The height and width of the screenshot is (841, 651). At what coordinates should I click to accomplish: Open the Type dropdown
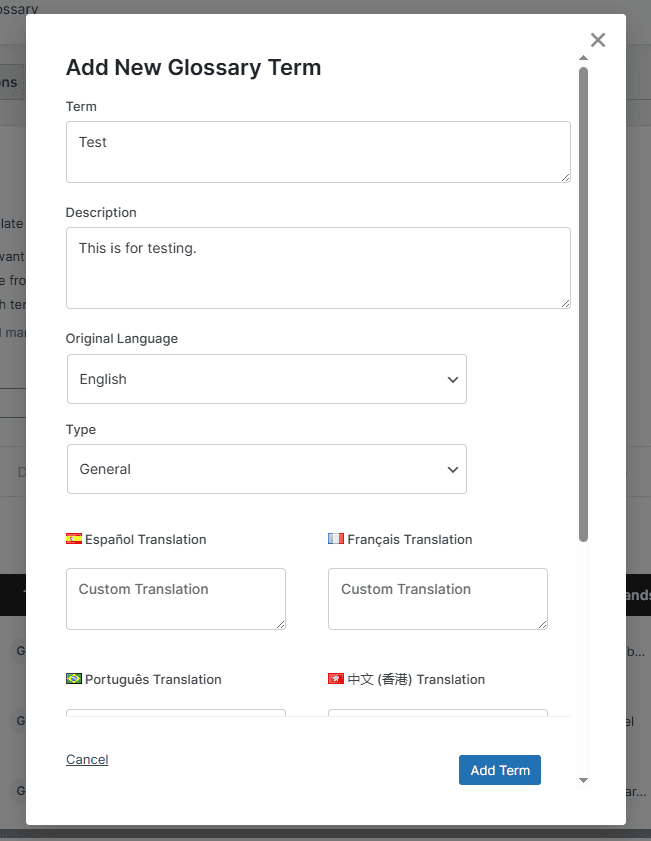266,469
